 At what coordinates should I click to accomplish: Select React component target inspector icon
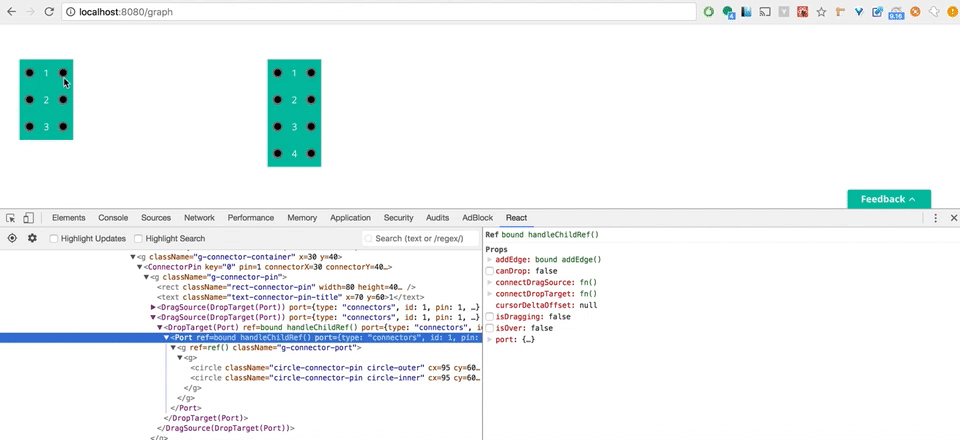tap(12, 238)
